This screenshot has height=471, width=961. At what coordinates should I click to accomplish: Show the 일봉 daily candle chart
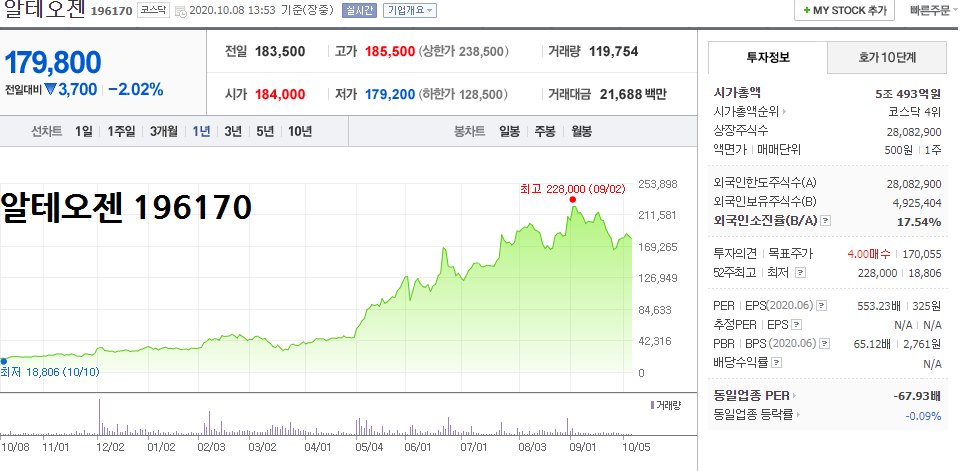[x=509, y=131]
